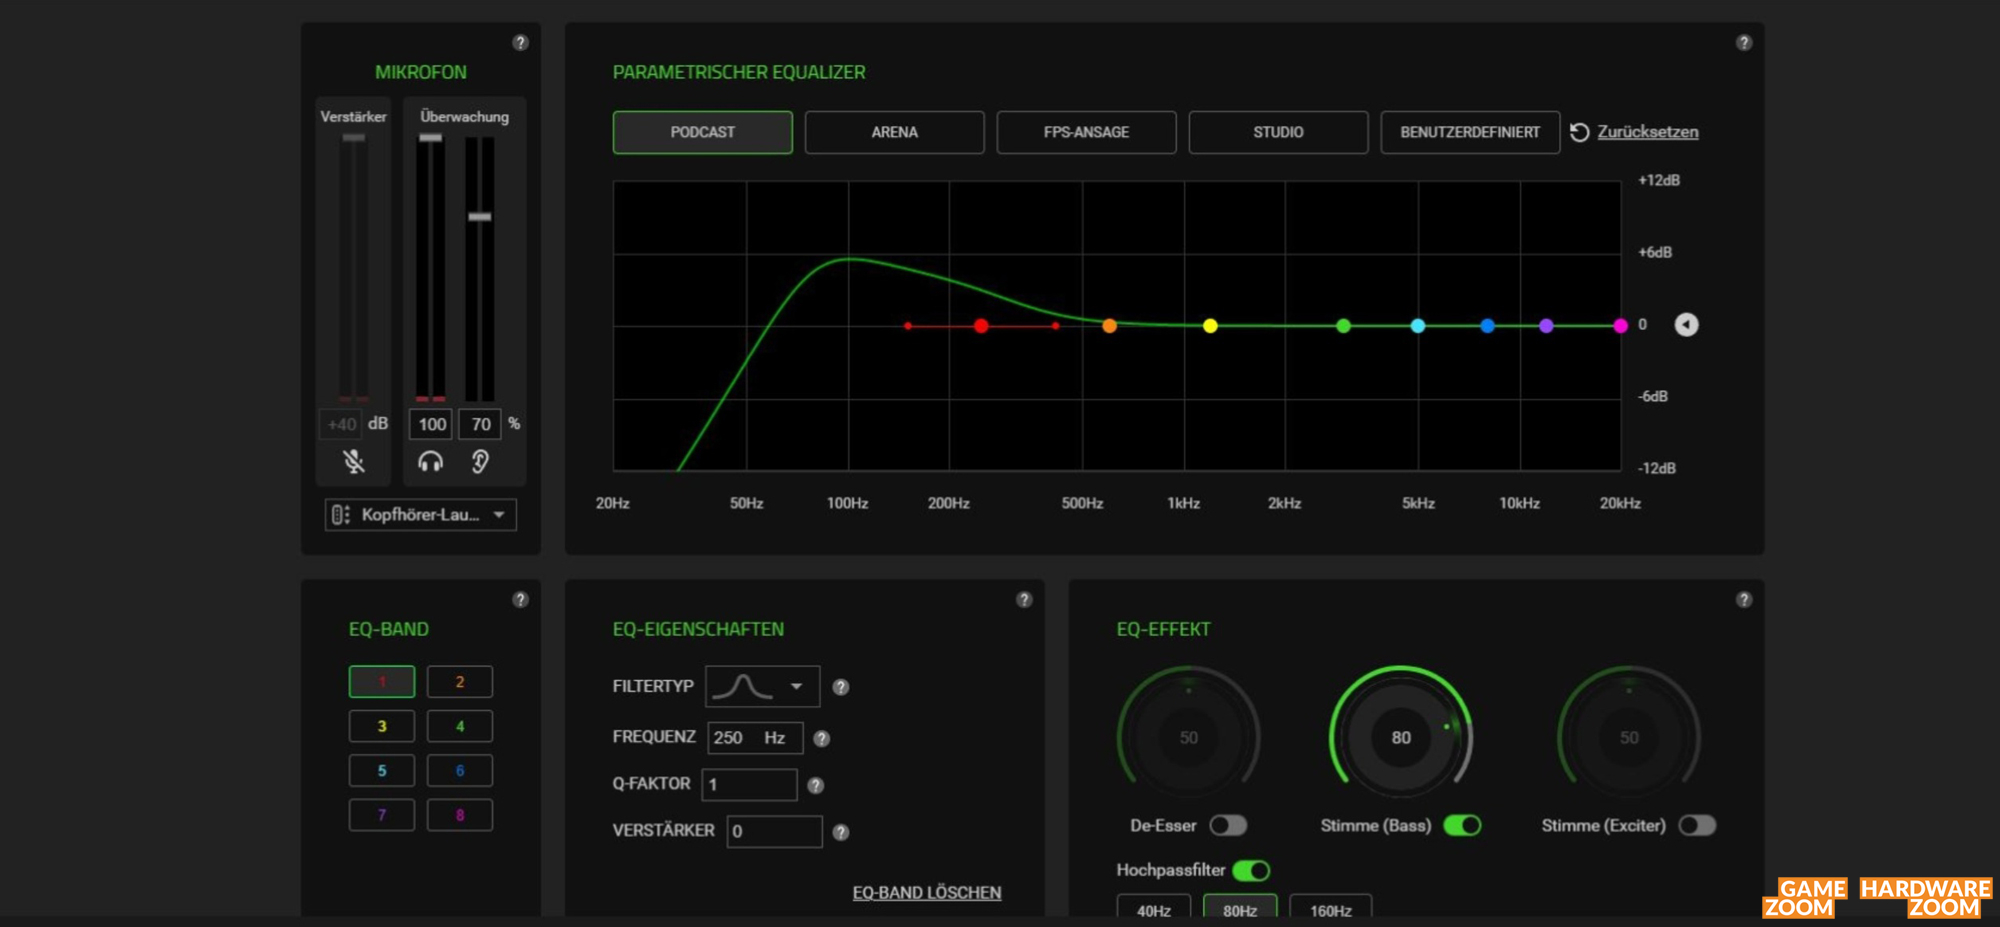Select EQ band button 4
The height and width of the screenshot is (927, 2000).
460,726
